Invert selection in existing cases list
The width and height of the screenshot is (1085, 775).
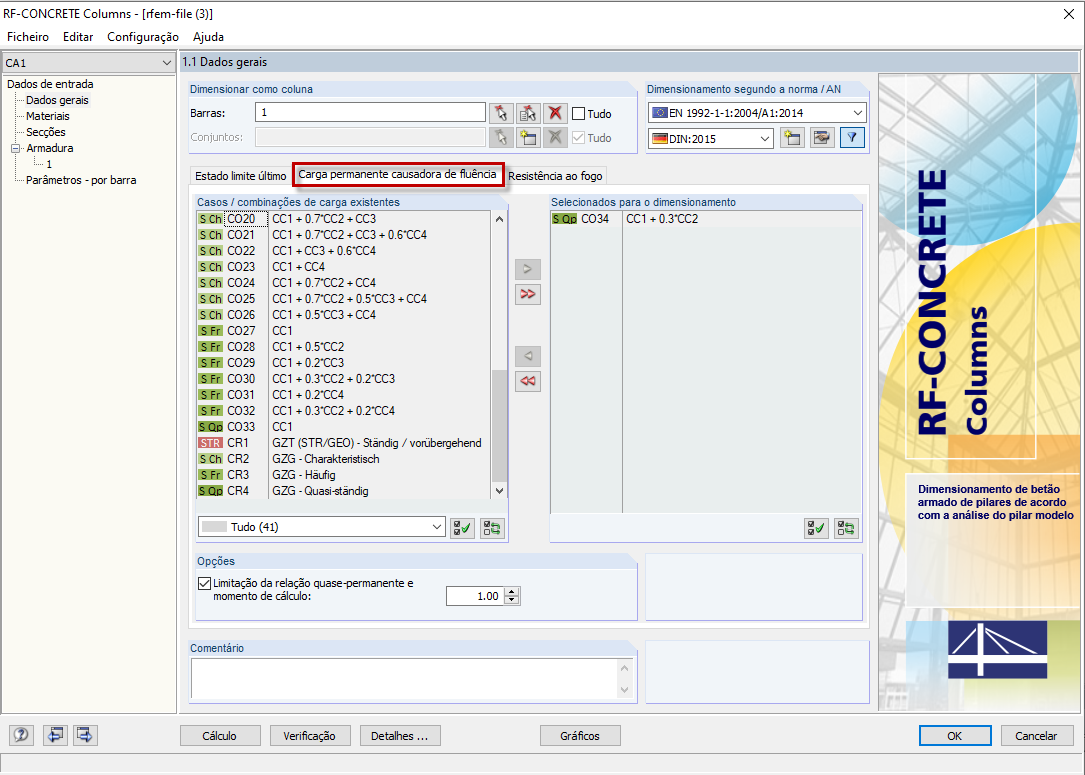pos(492,529)
